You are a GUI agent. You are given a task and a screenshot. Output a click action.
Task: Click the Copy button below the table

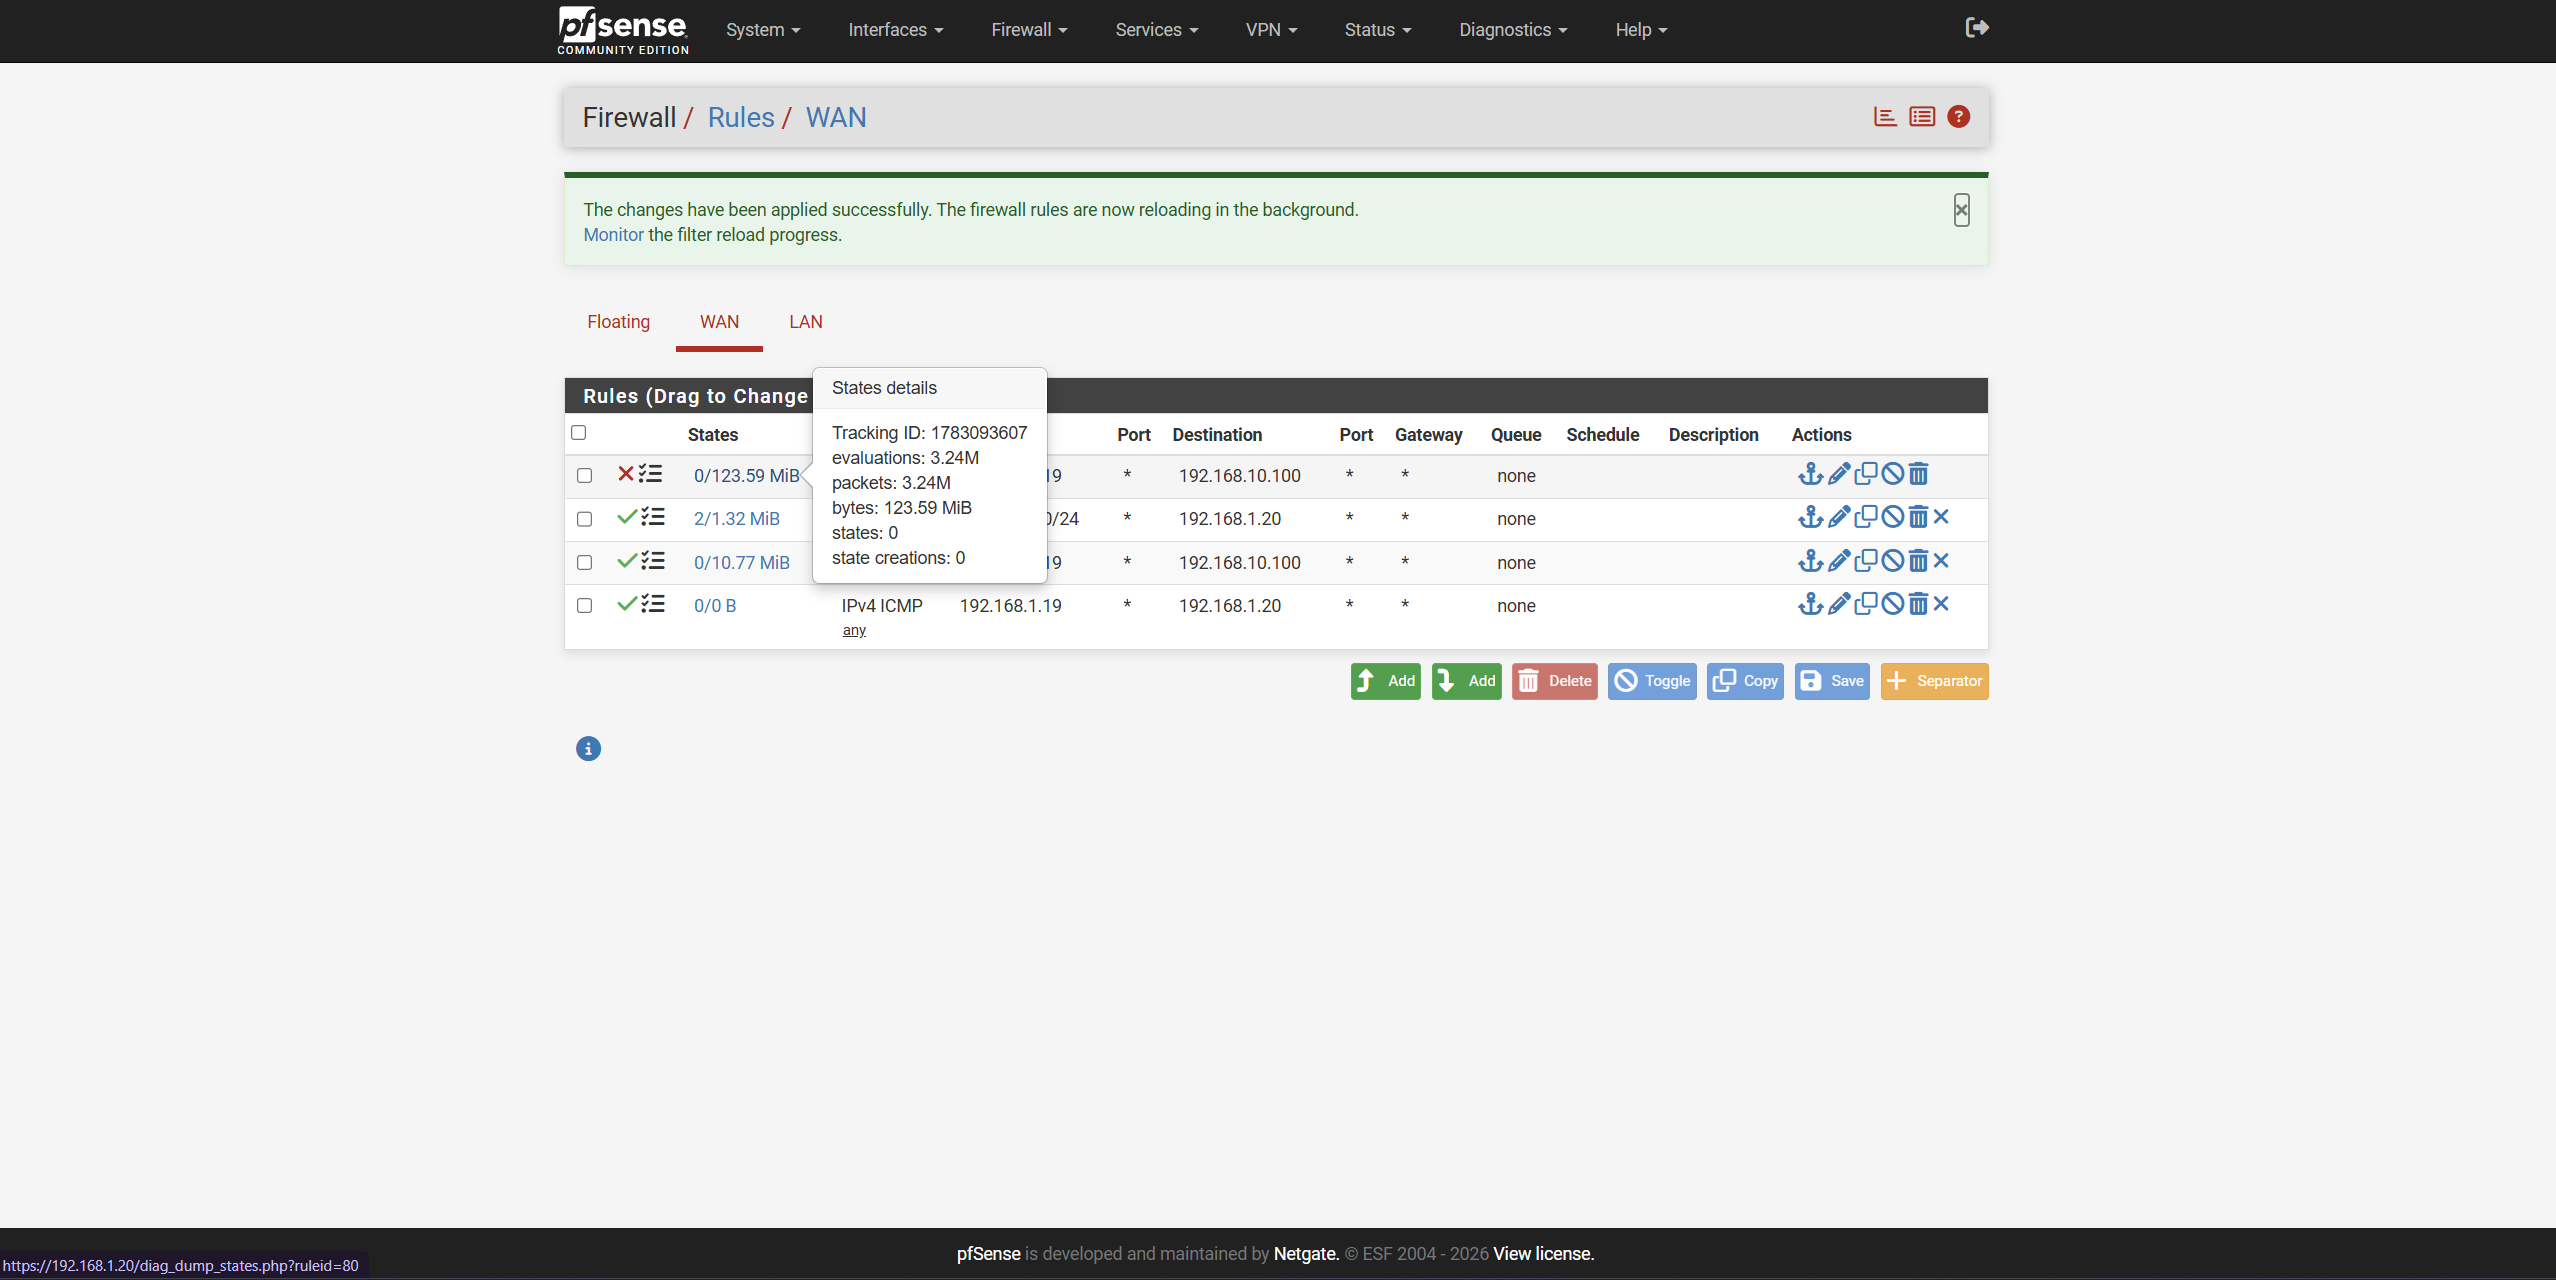[1745, 681]
